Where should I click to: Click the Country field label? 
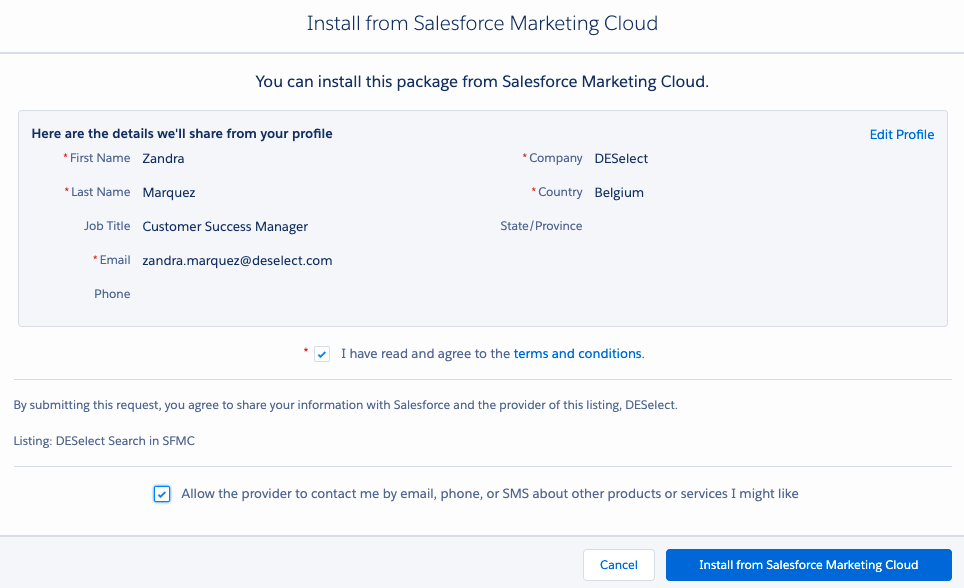tap(560, 192)
